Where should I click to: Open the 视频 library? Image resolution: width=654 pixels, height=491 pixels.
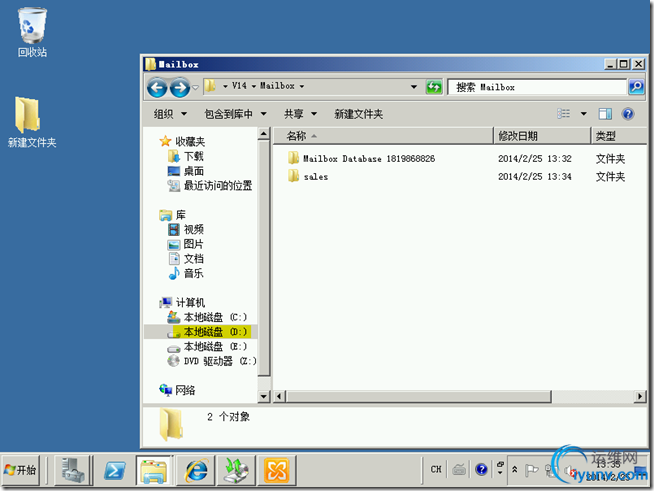point(186,229)
